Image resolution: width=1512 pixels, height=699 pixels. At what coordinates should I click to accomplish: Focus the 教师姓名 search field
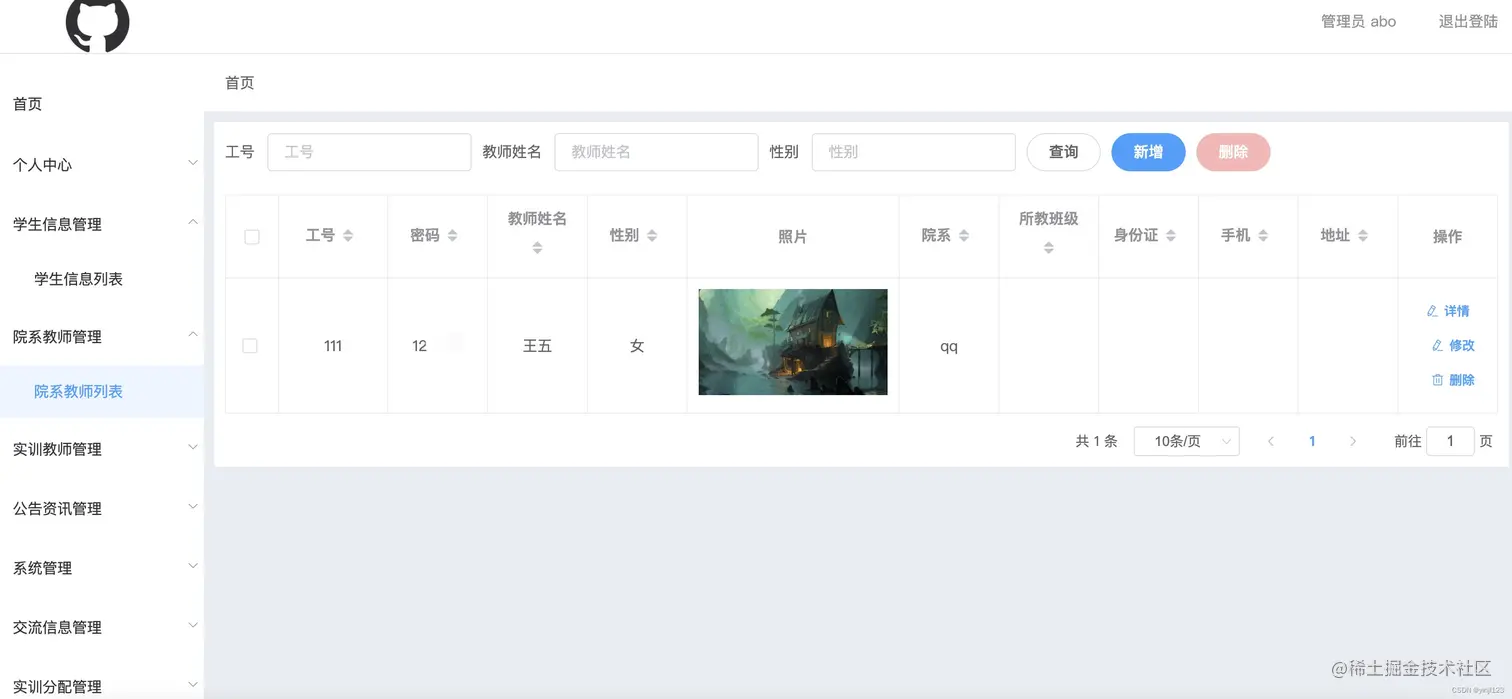[656, 152]
